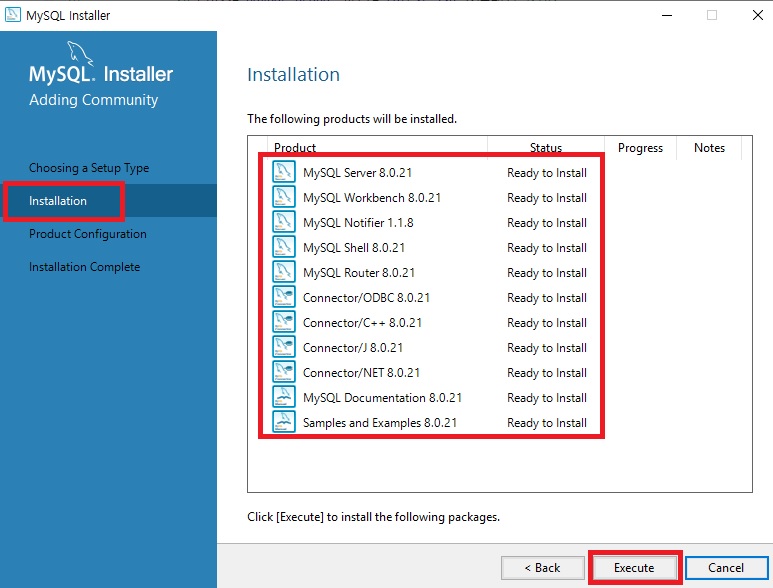Click the Notes column header
This screenshot has width=773, height=588.
click(709, 148)
